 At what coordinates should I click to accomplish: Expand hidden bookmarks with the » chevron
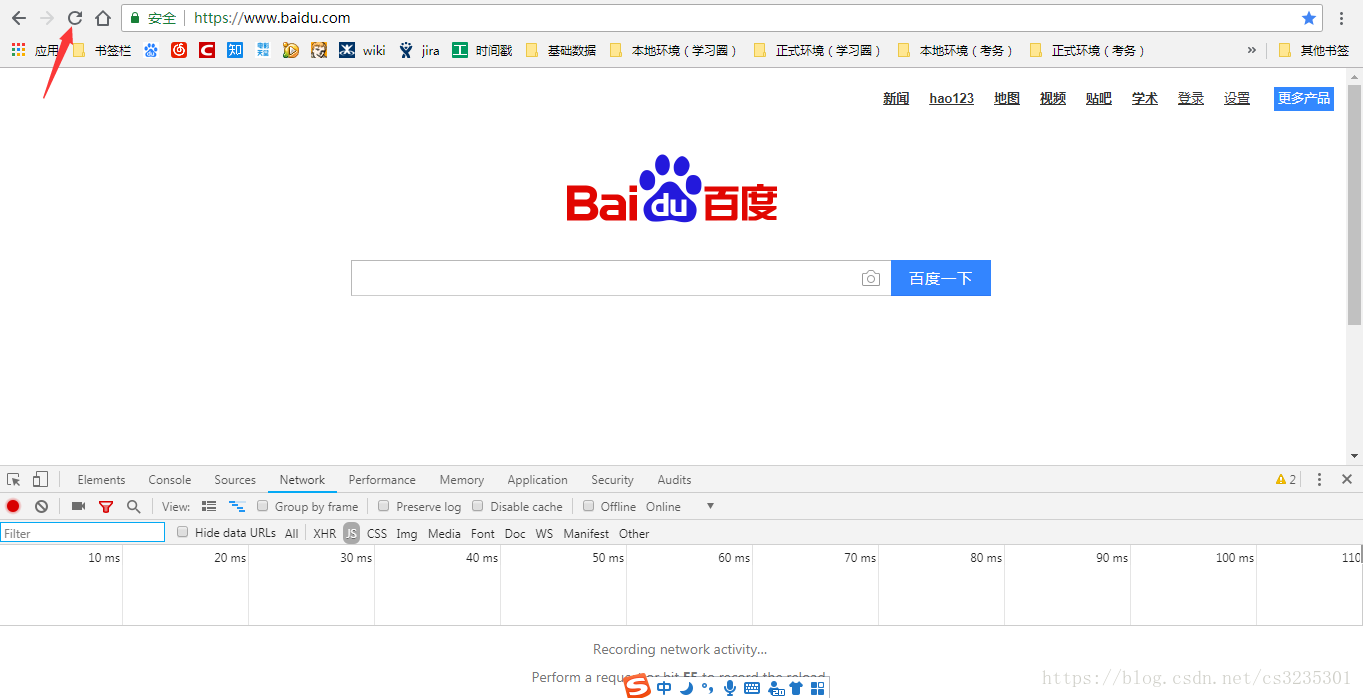click(1251, 50)
